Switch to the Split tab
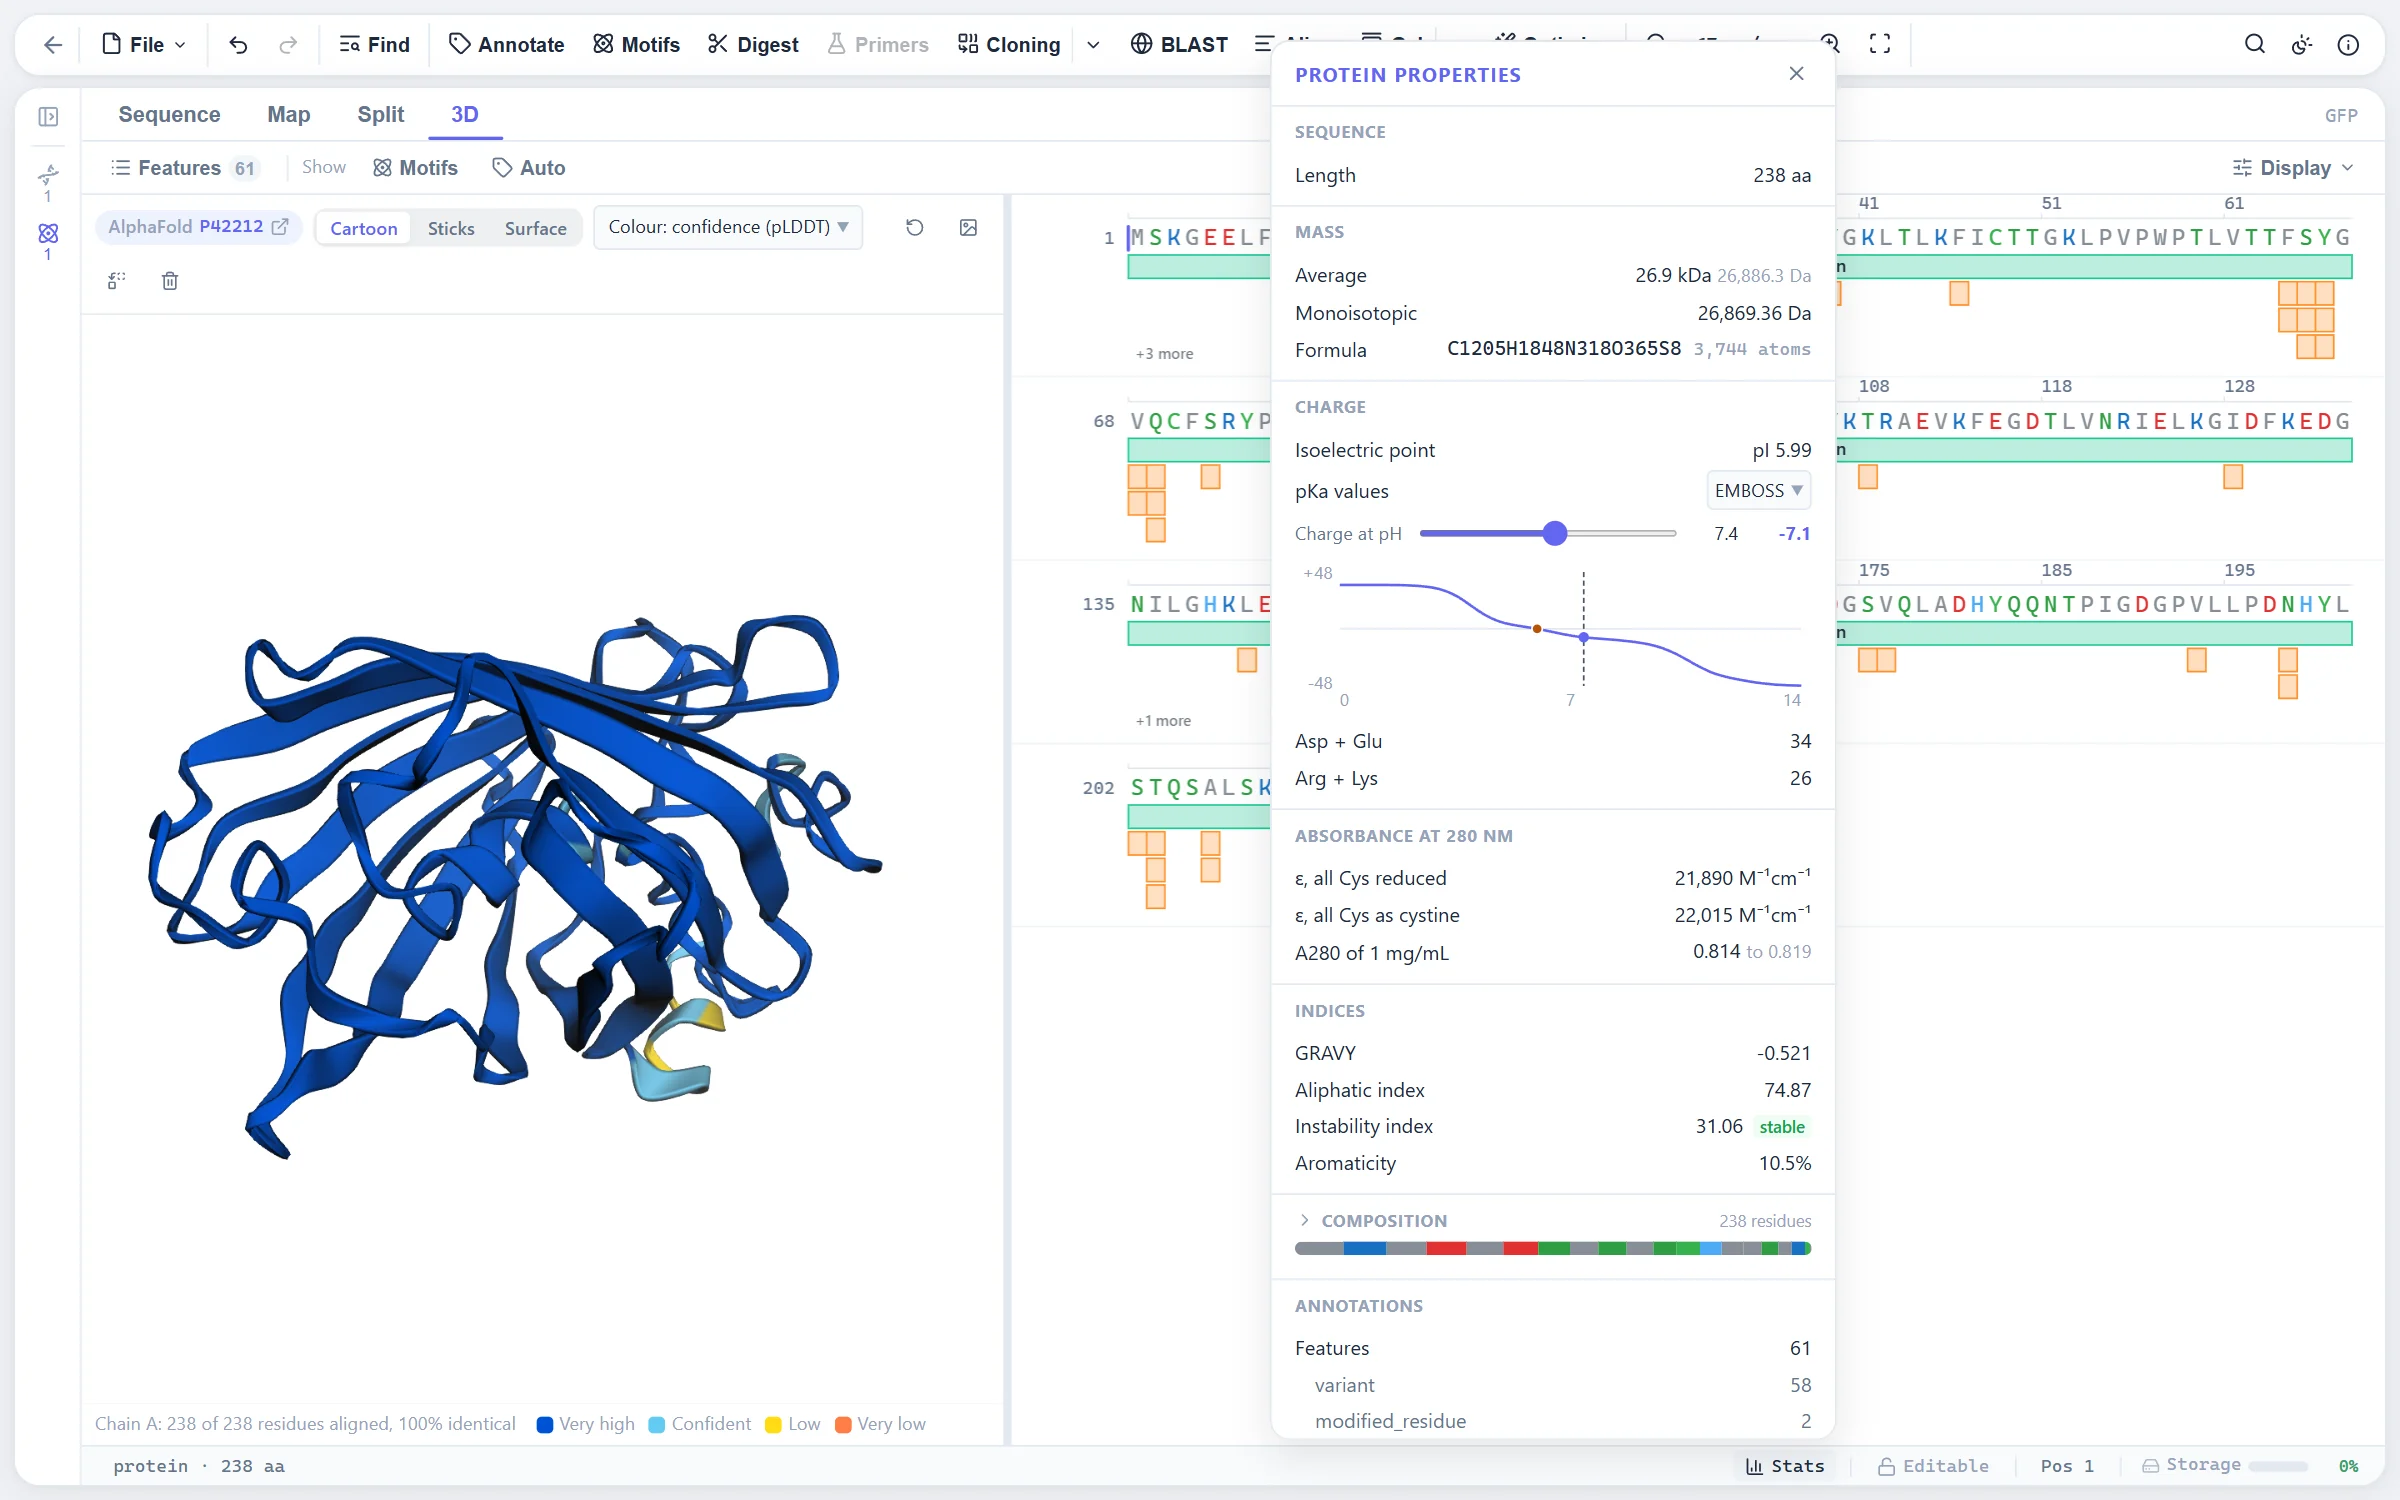 click(x=380, y=115)
